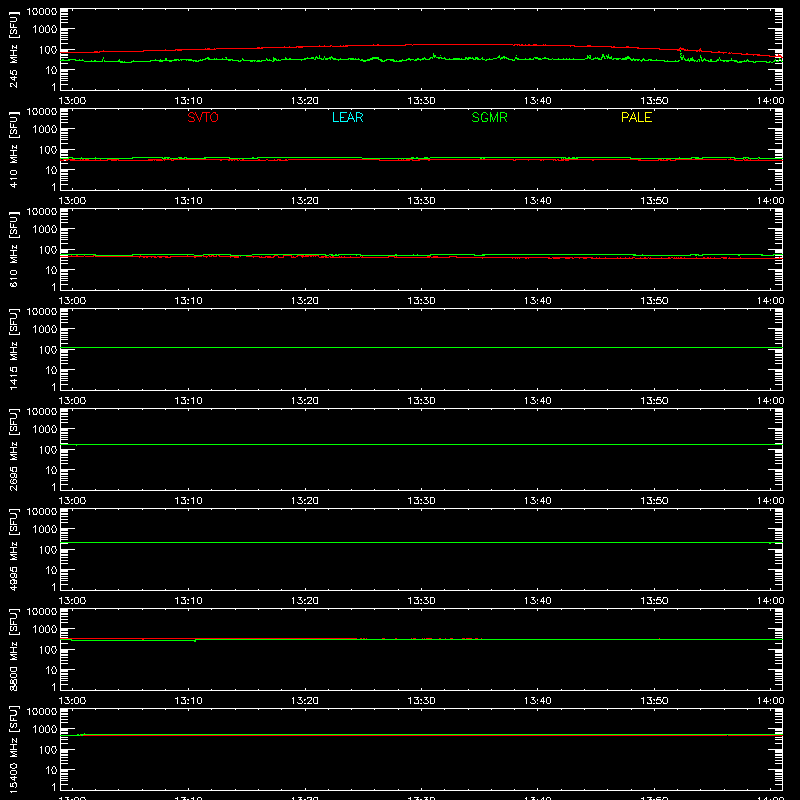Click the cyan LEAR station label
Image resolution: width=800 pixels, height=800 pixels.
click(x=347, y=117)
